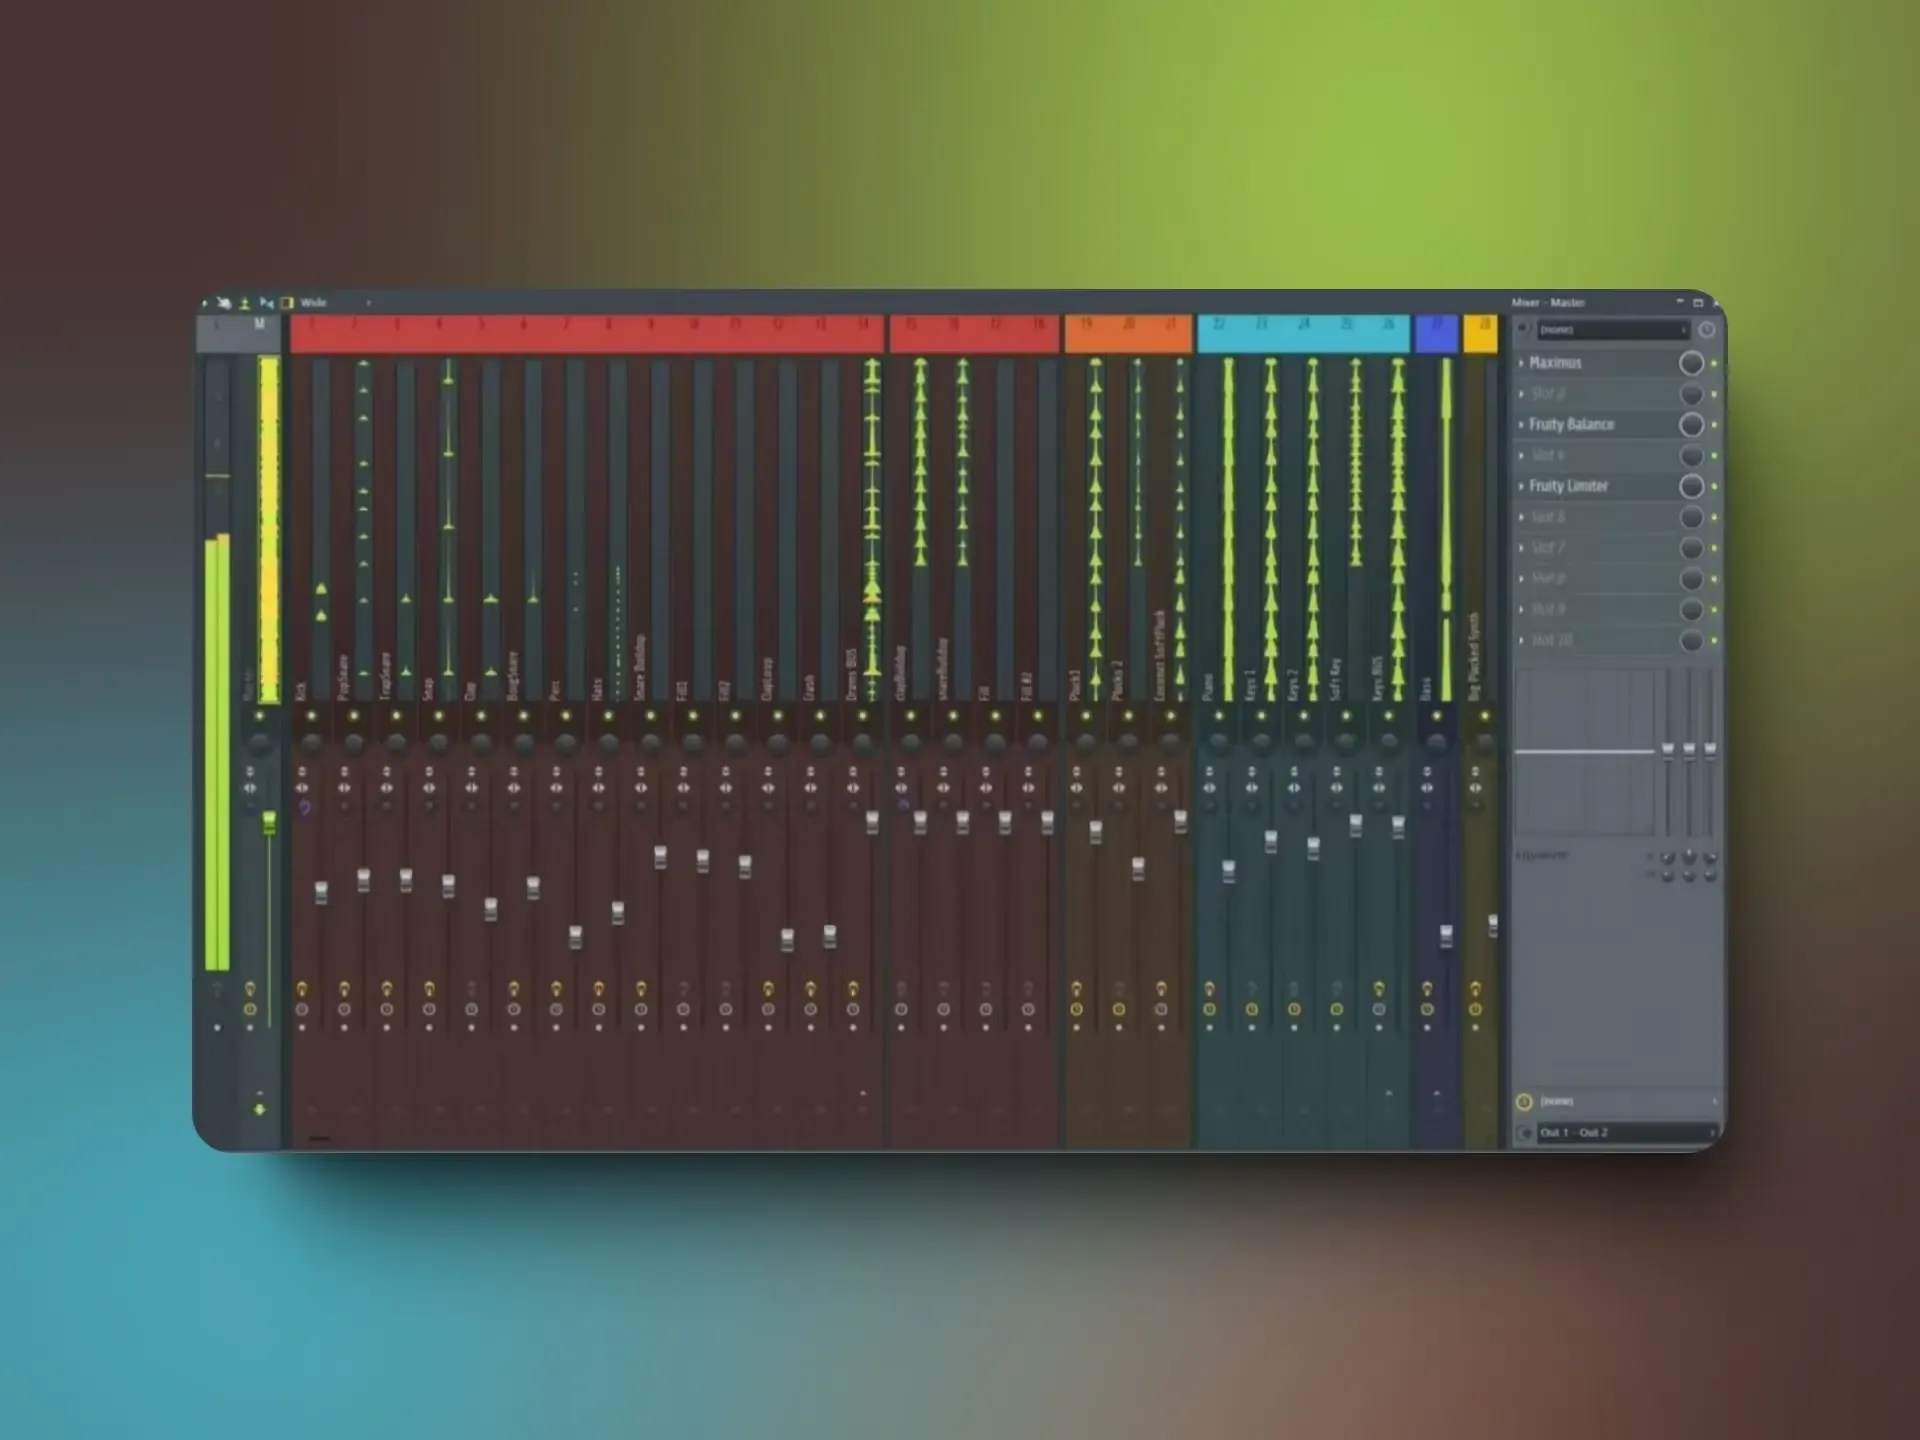The image size is (1920, 1440).
Task: Click the Kick track volume fader
Action: click(321, 892)
